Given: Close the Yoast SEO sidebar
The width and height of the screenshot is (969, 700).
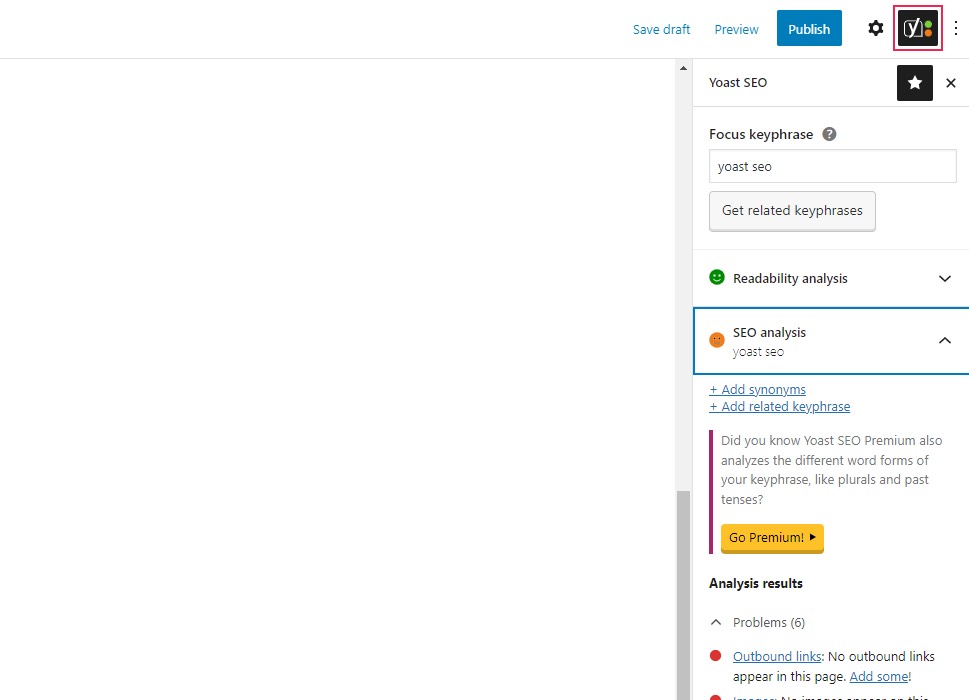Looking at the screenshot, I should [x=950, y=83].
